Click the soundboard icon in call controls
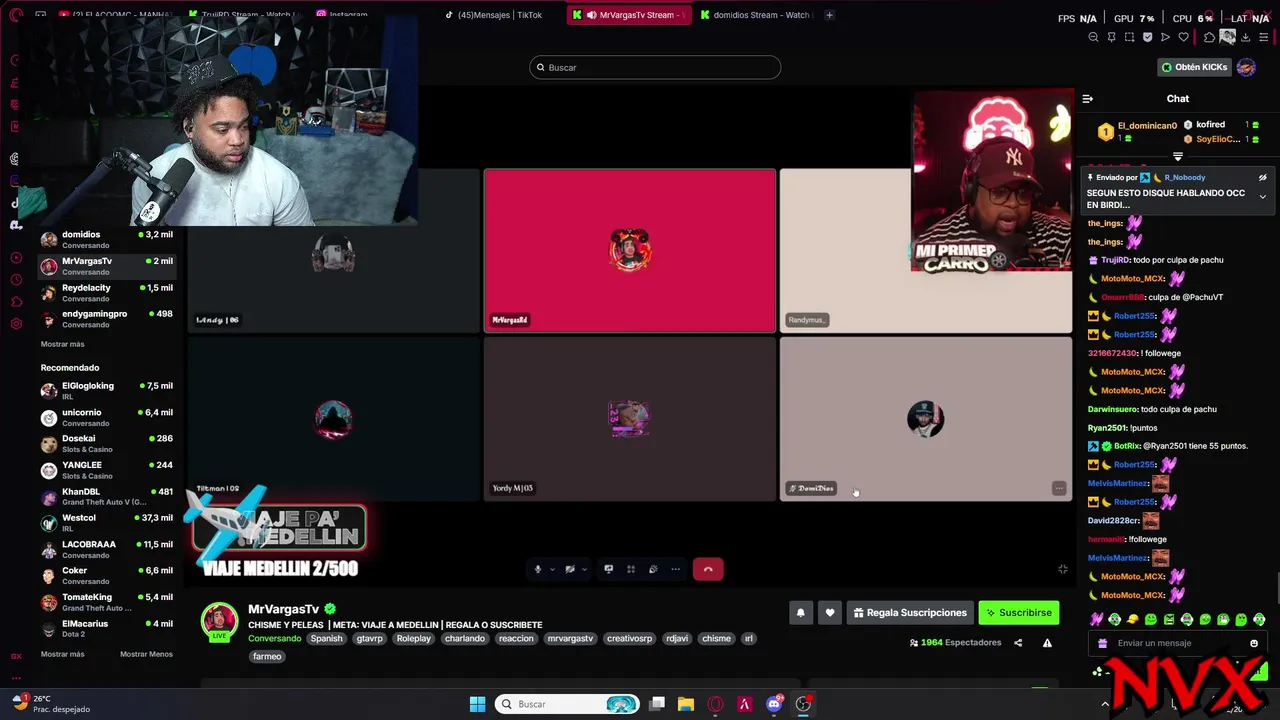1280x720 pixels. pyautogui.click(x=653, y=569)
